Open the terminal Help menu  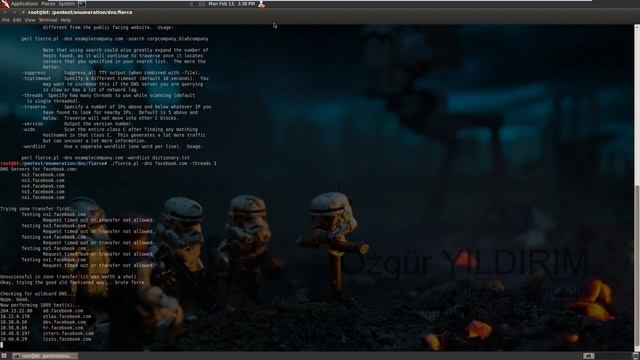65,20
